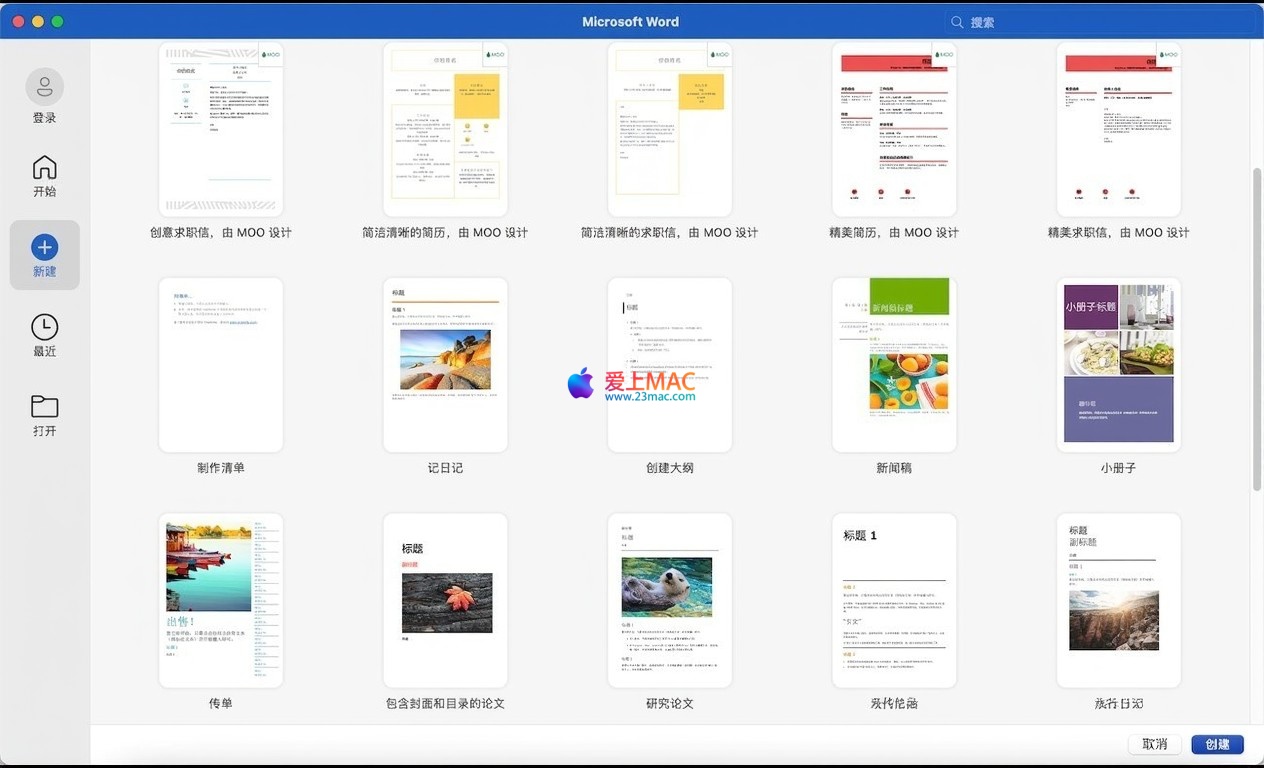Pick the 精美简历 MOO template

(x=894, y=130)
